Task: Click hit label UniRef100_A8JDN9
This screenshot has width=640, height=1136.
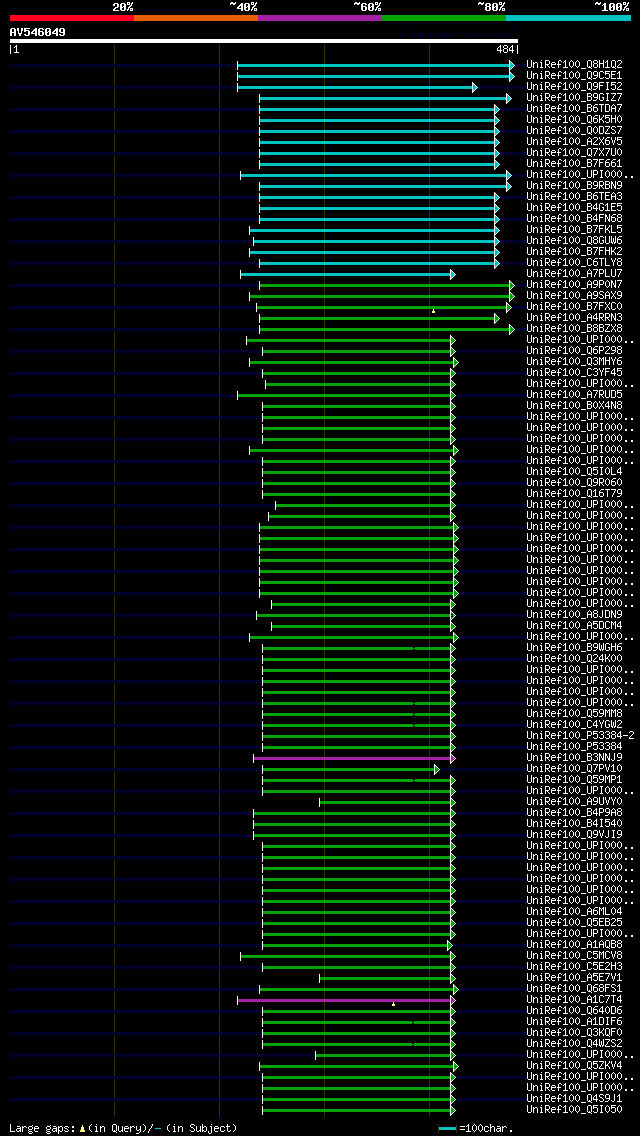Action: (x=574, y=615)
